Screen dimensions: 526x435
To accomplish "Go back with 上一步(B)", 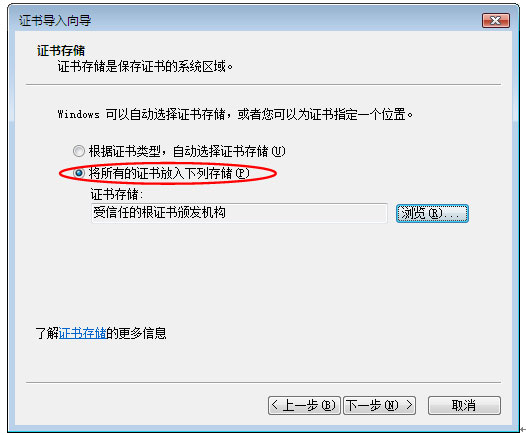I will click(304, 405).
